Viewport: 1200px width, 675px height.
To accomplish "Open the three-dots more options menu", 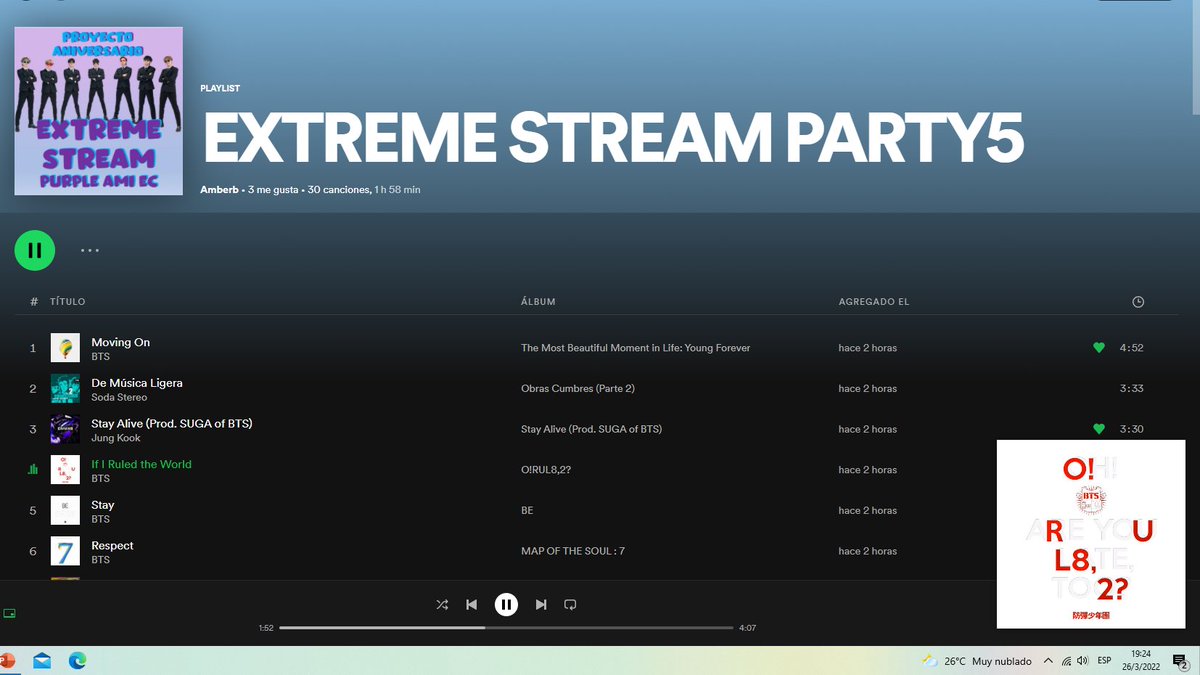I will coord(90,250).
